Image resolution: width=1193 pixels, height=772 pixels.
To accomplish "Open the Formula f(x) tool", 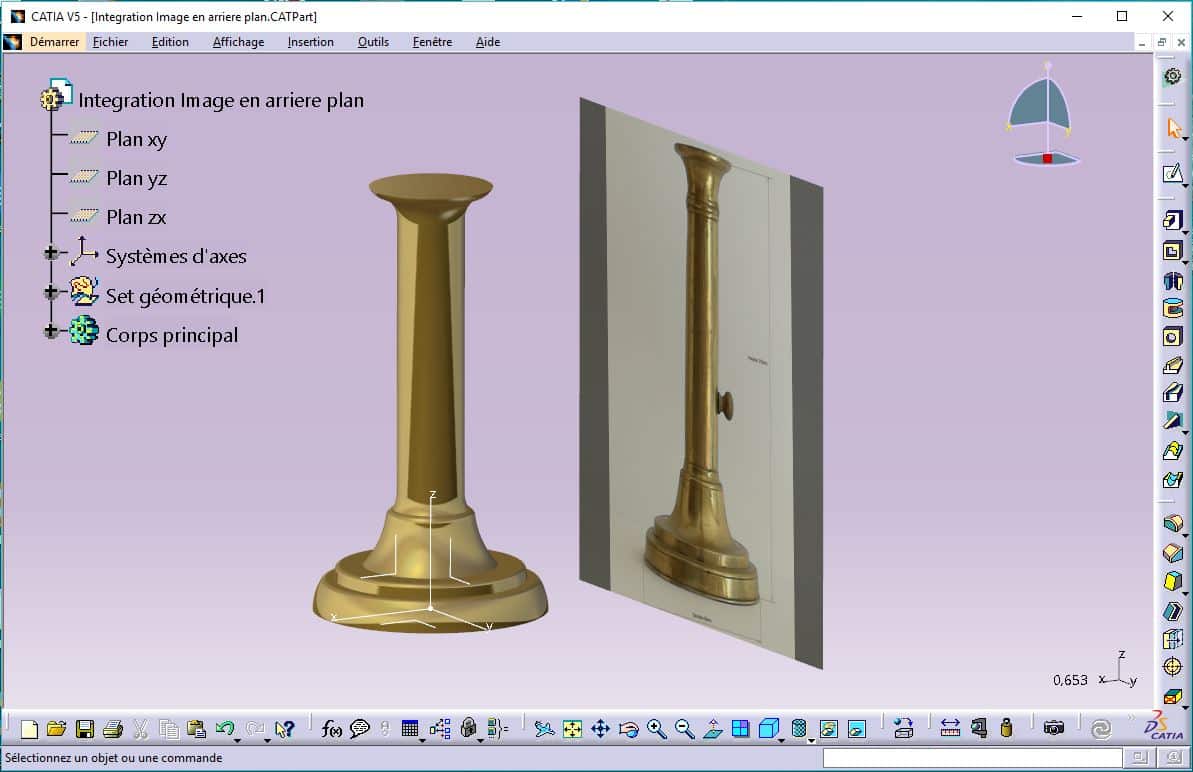I will point(331,729).
